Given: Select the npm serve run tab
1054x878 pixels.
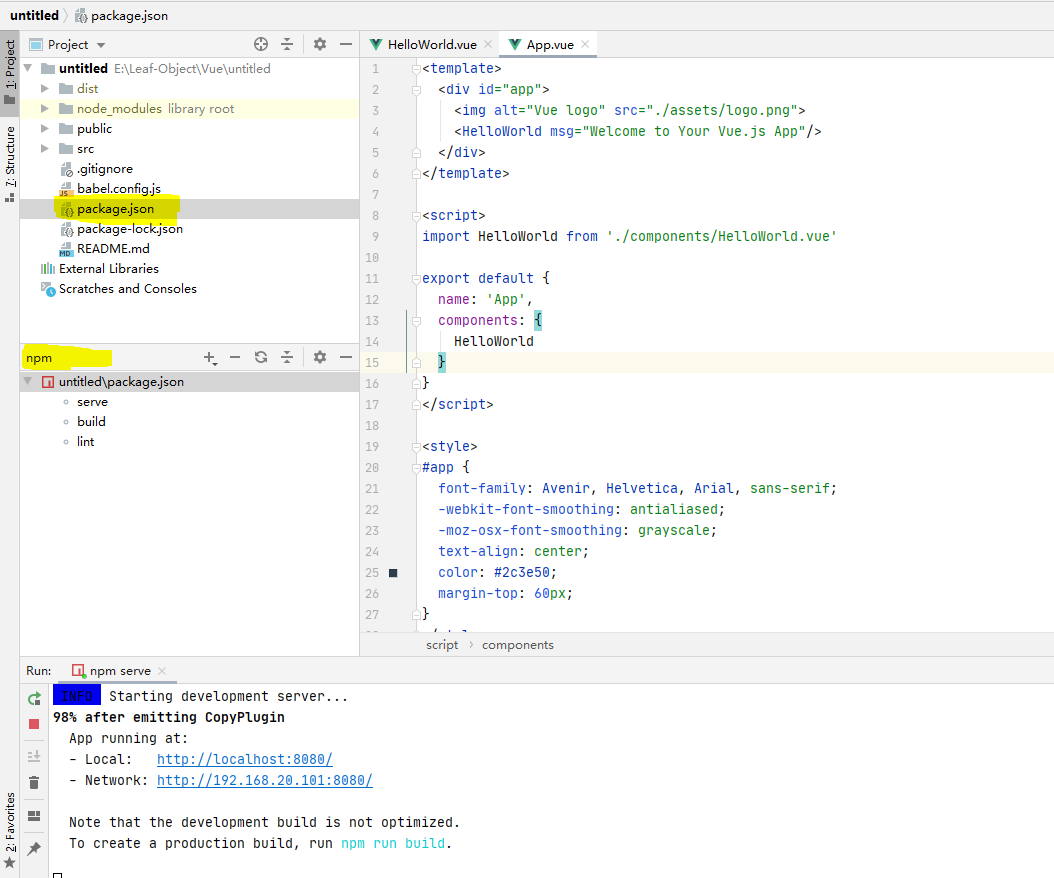Looking at the screenshot, I should (119, 671).
